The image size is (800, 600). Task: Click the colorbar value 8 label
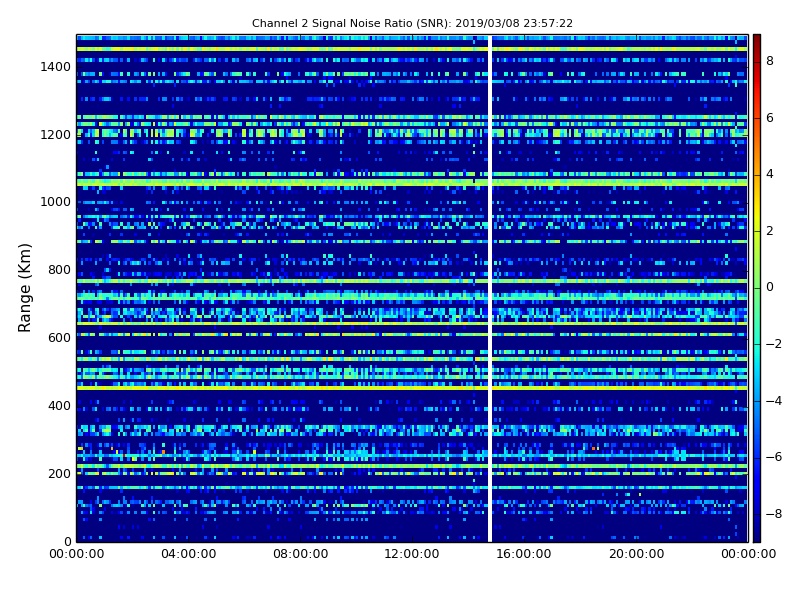point(770,61)
